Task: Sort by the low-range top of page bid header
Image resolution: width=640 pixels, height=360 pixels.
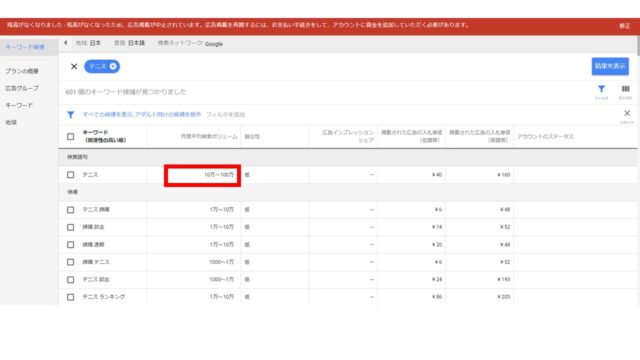Action: (x=411, y=136)
